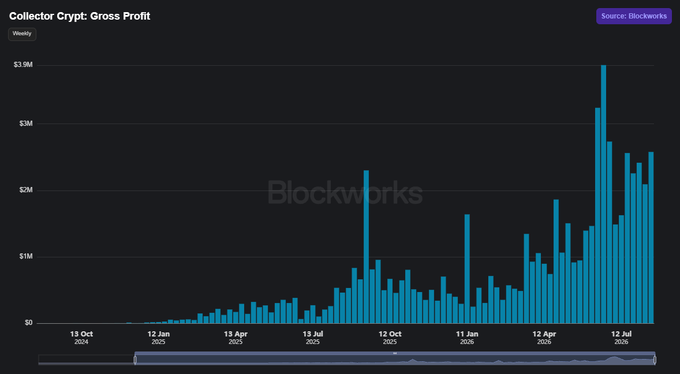This screenshot has height=374, width=680.
Task: Click the Collector Crypt: Gross Profit title
Action: coord(79,16)
